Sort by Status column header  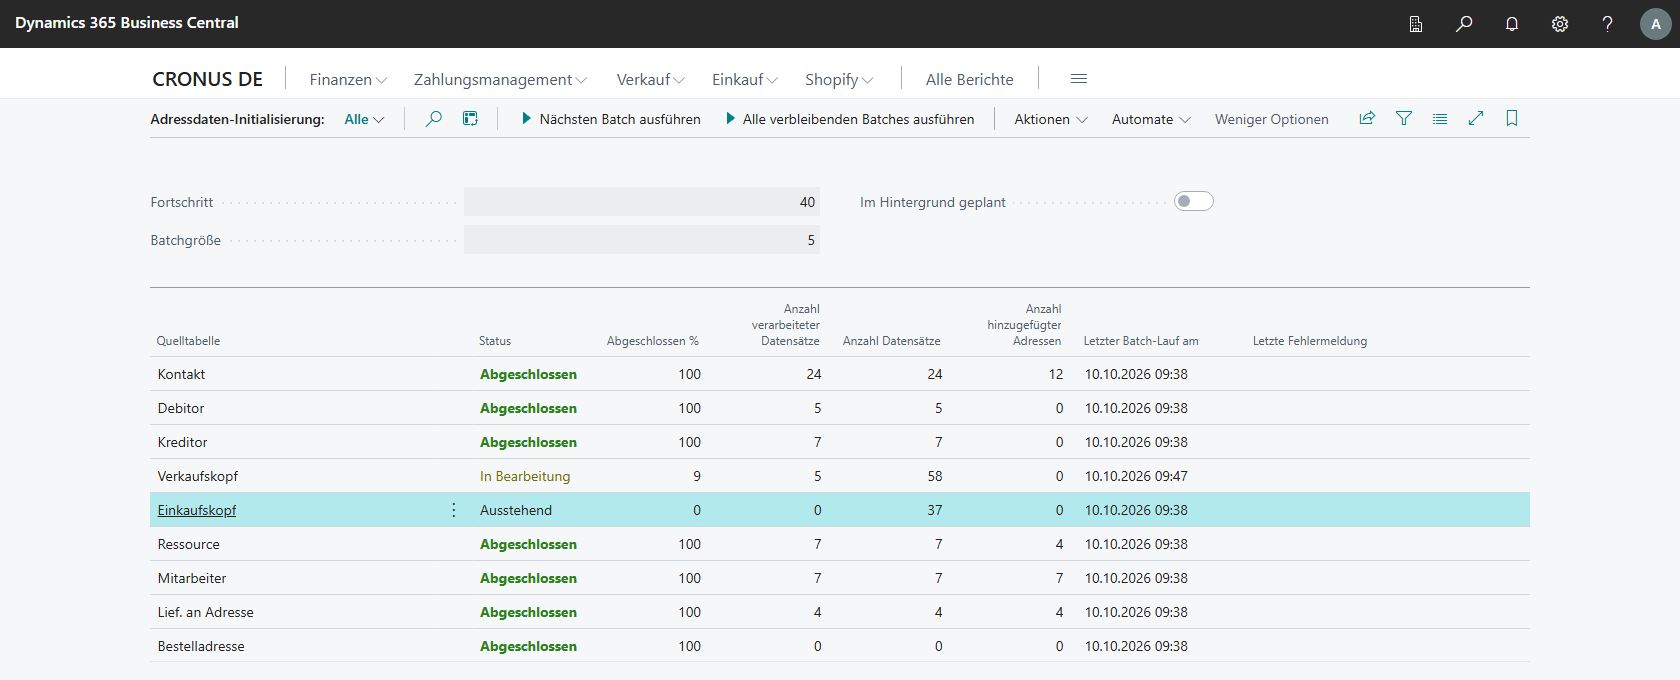click(495, 341)
